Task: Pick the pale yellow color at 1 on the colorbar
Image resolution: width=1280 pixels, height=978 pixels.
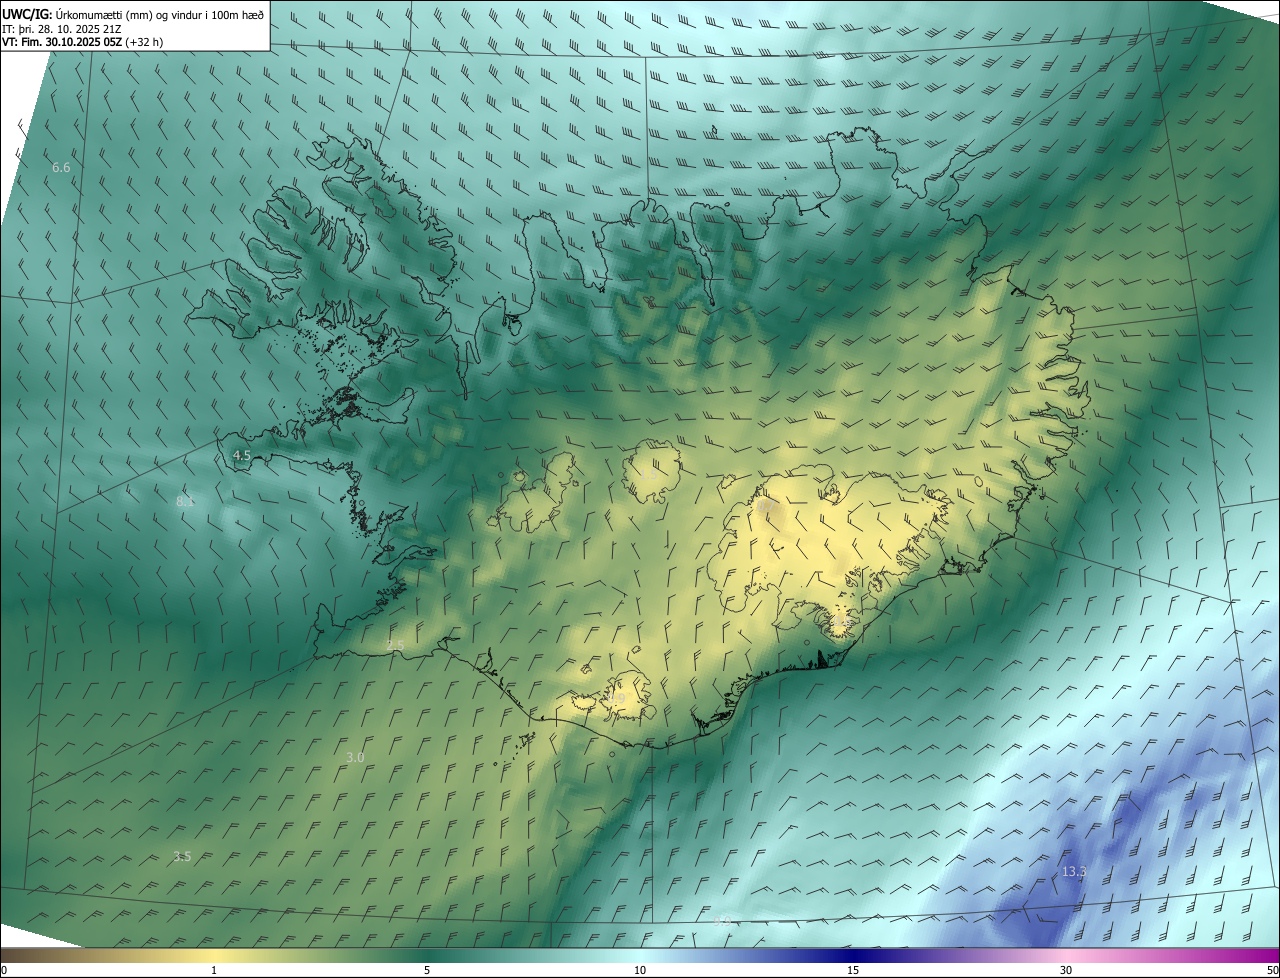Action: coord(214,955)
